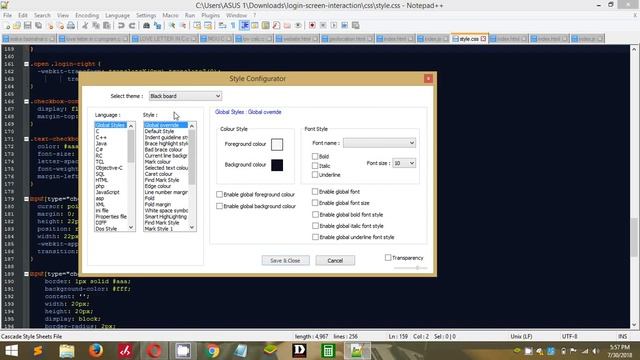Viewport: 640px width, 360px height.
Task: Open the Plugins menu
Action: 210,15
